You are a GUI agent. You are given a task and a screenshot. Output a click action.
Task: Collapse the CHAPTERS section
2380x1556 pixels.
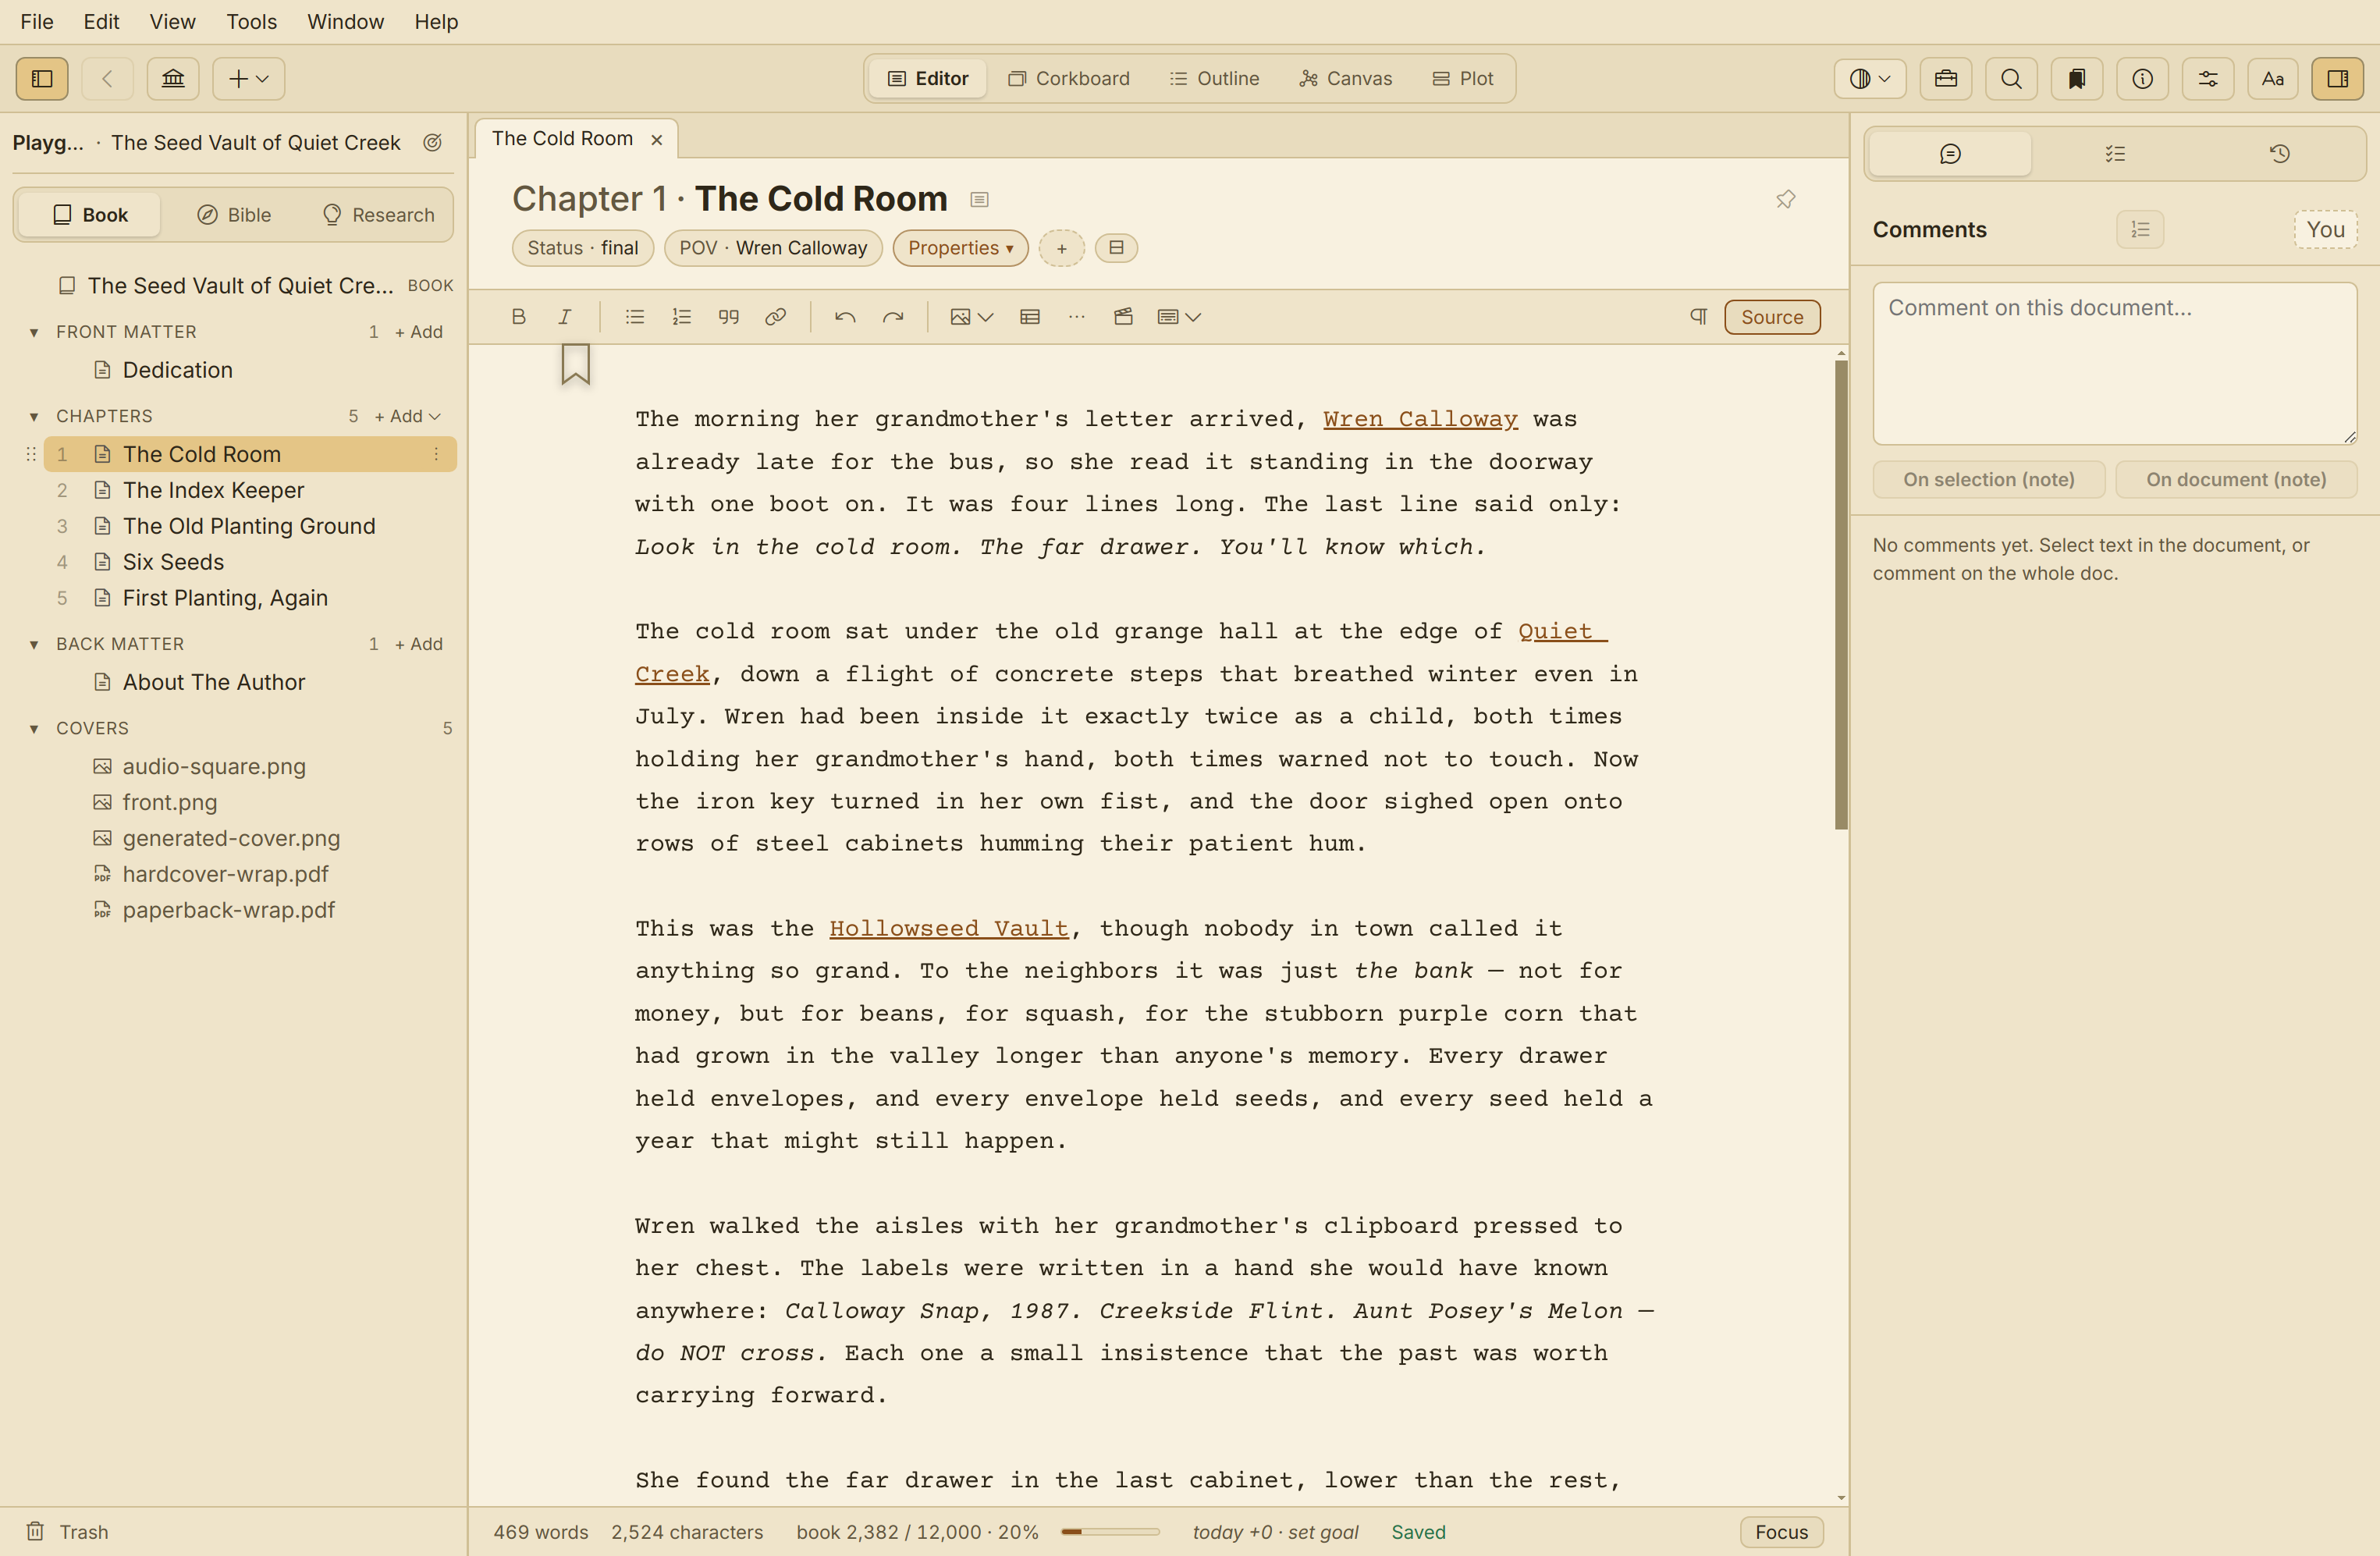34,416
